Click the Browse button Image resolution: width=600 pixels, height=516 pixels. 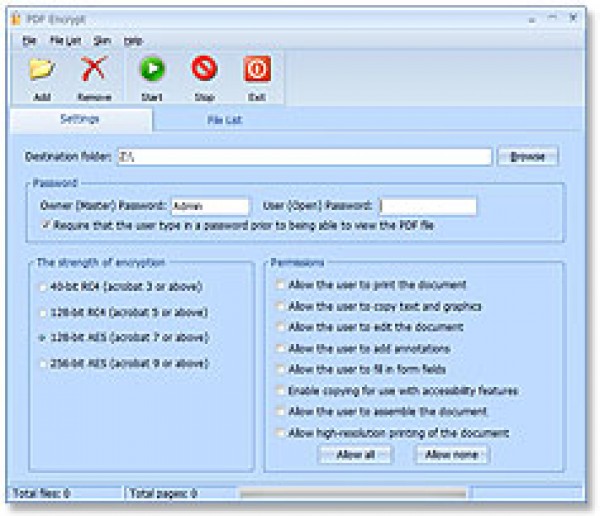(527, 157)
